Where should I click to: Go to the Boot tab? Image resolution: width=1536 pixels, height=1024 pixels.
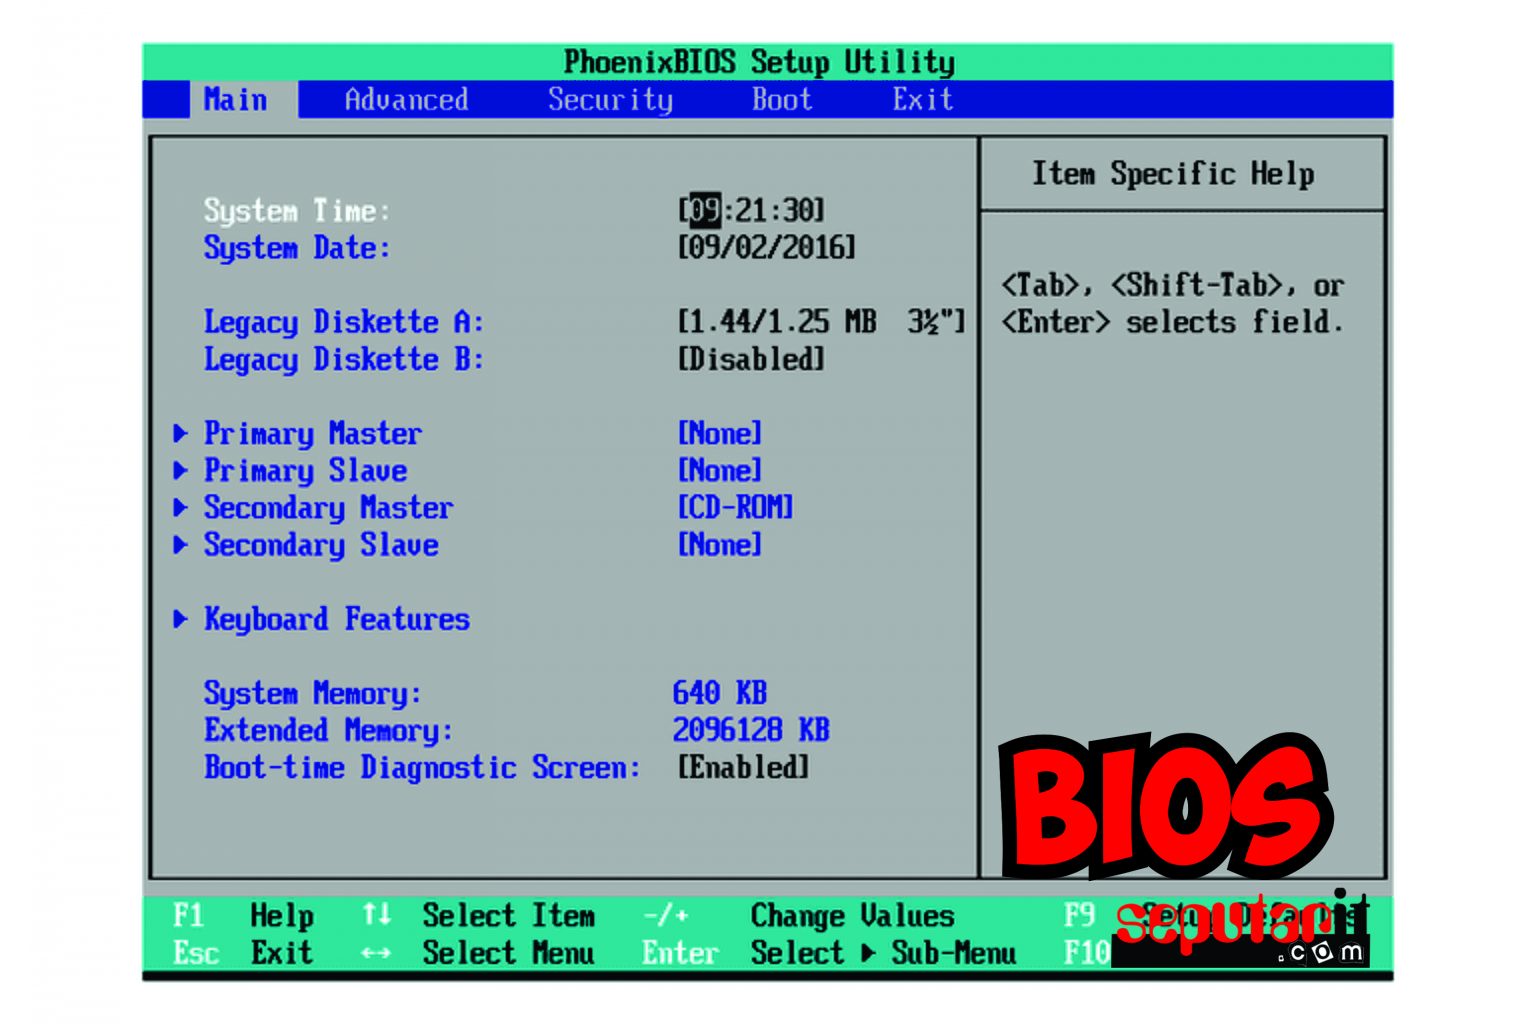(x=782, y=100)
